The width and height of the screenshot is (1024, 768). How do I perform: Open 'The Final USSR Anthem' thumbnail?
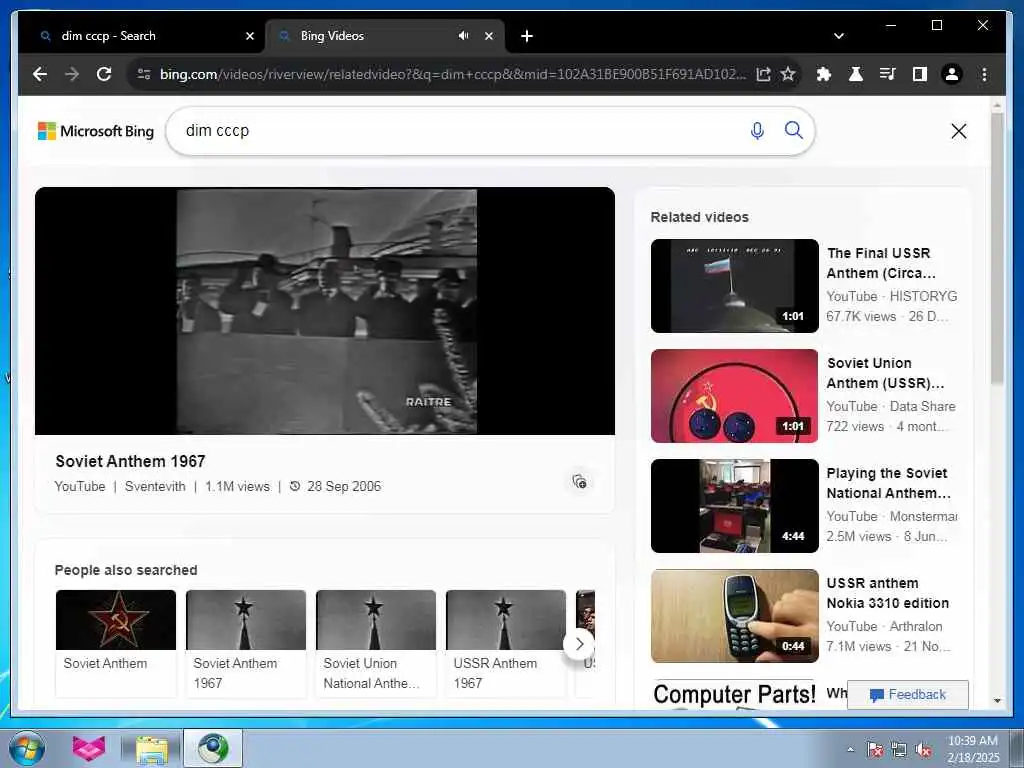[734, 286]
